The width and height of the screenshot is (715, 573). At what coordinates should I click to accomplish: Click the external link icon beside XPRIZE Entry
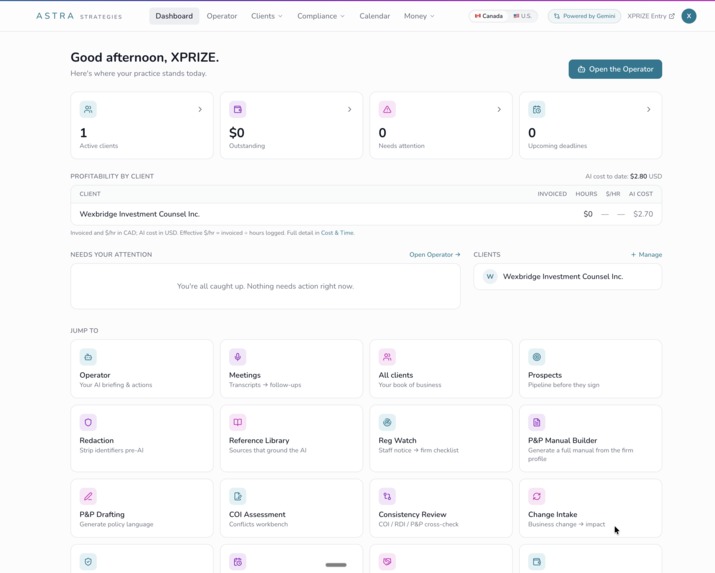pos(671,16)
